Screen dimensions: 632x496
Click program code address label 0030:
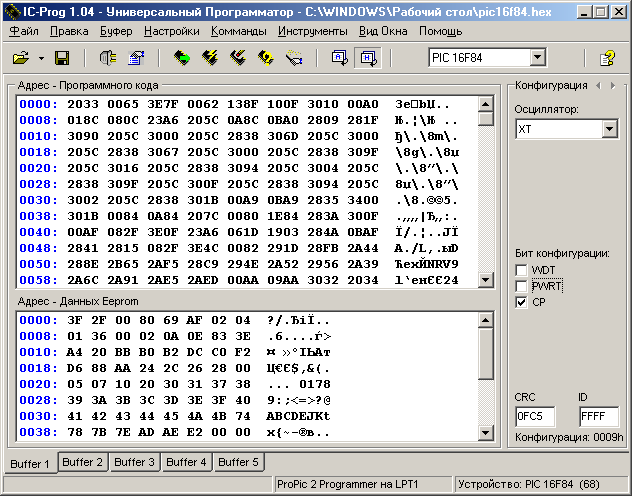pyautogui.click(x=38, y=200)
